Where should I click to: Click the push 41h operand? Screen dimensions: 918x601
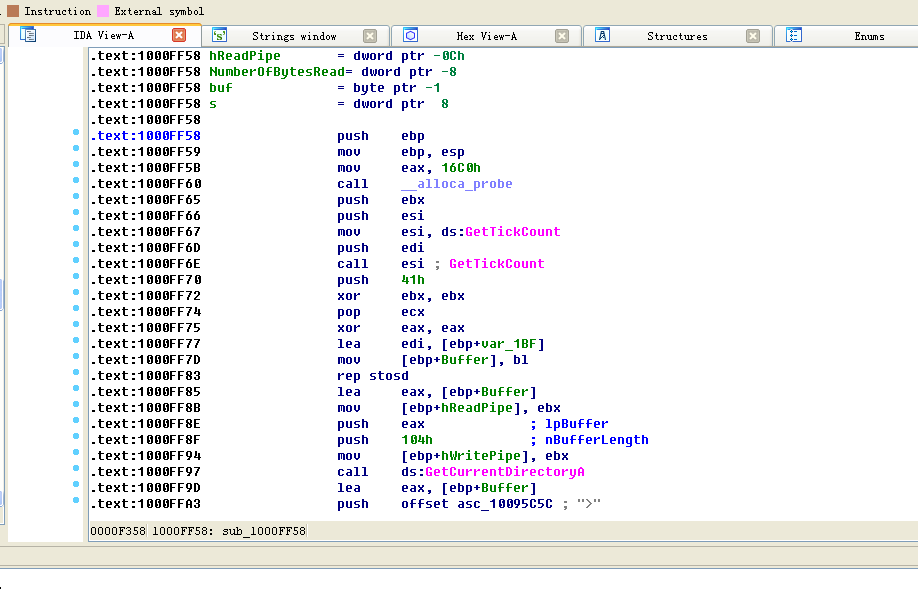tap(413, 280)
